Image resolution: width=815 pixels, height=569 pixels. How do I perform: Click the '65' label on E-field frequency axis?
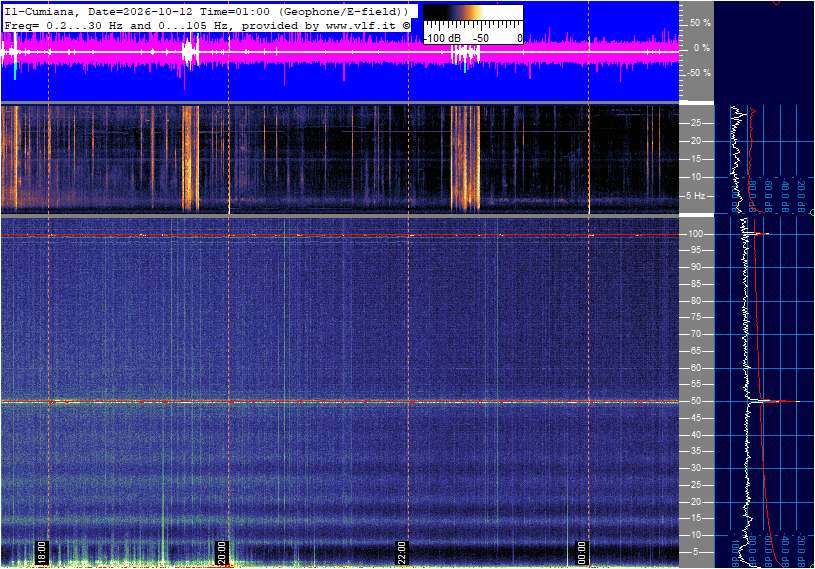695,351
